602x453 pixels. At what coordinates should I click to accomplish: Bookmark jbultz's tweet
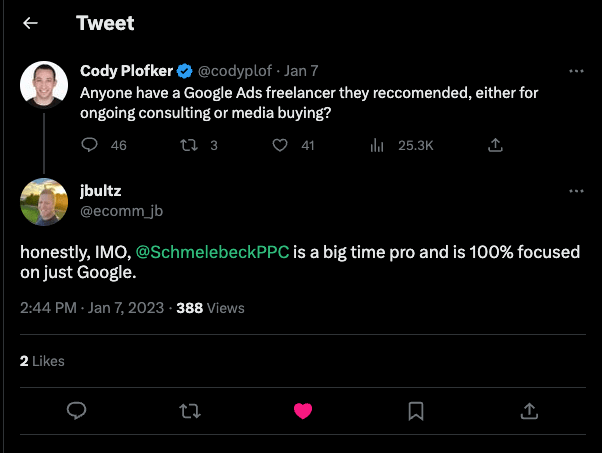pyautogui.click(x=416, y=411)
